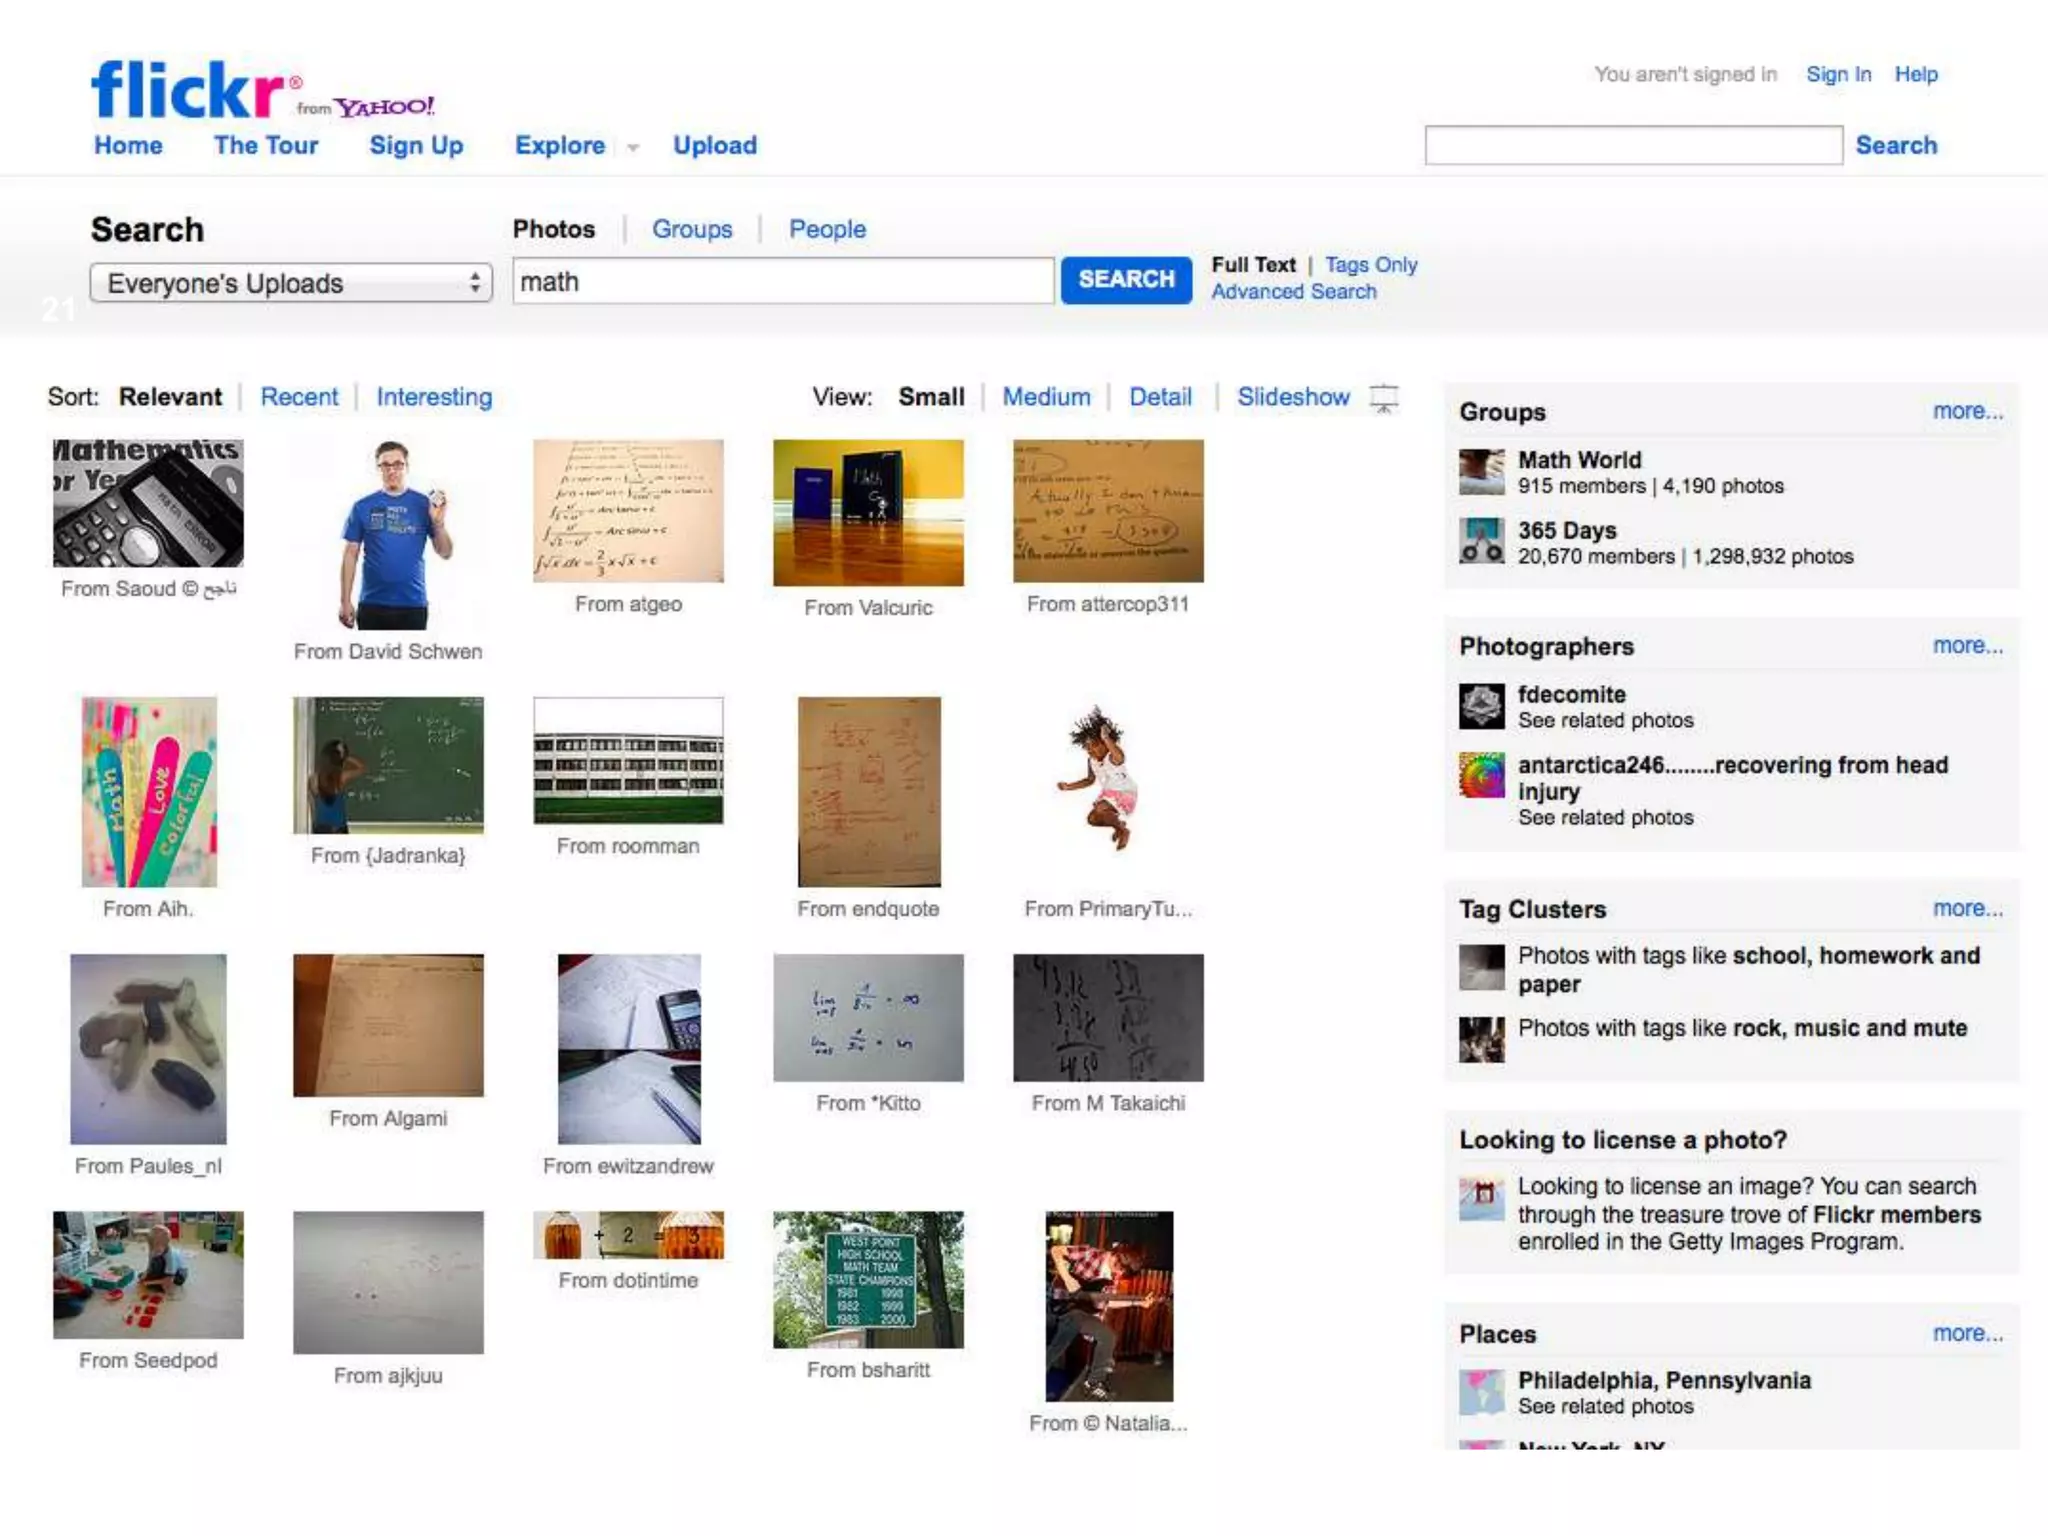Viewport: 2048px width, 1536px height.
Task: Open Valcuric's books photo
Action: 868,512
